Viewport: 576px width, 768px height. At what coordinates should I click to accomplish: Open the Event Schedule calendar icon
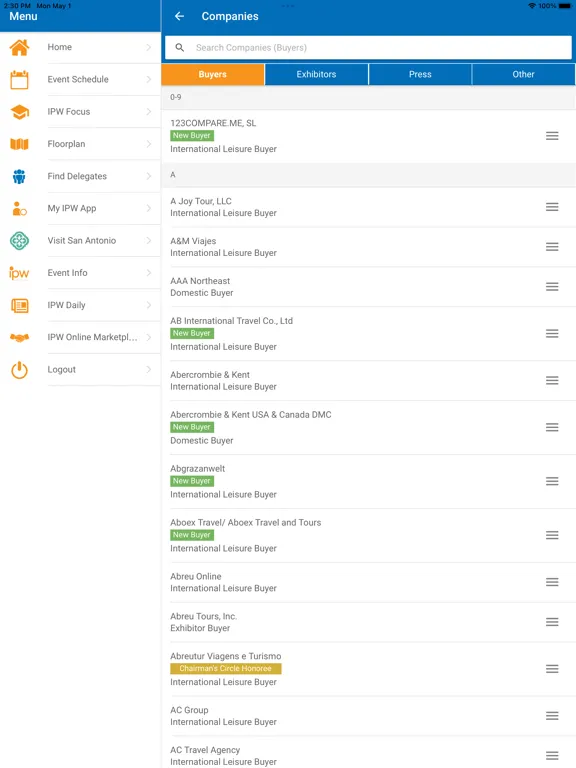pos(20,79)
